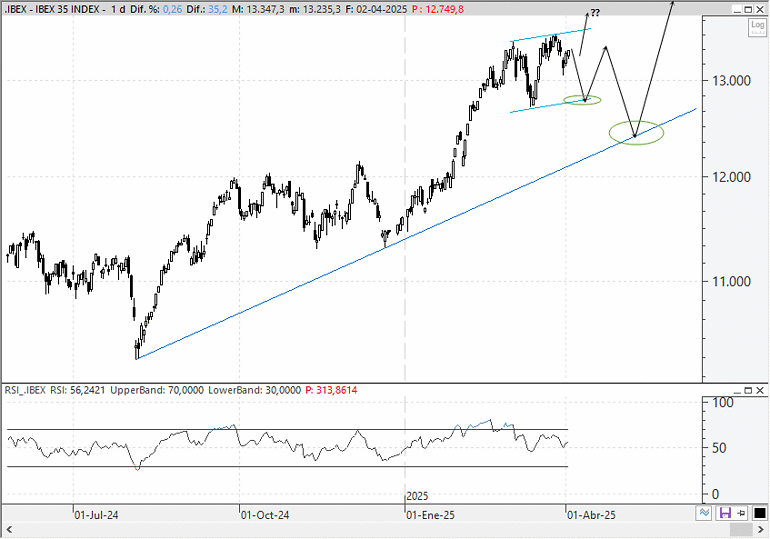770x539 pixels.
Task: Click the purple floppy disk save icon
Action: (x=724, y=513)
